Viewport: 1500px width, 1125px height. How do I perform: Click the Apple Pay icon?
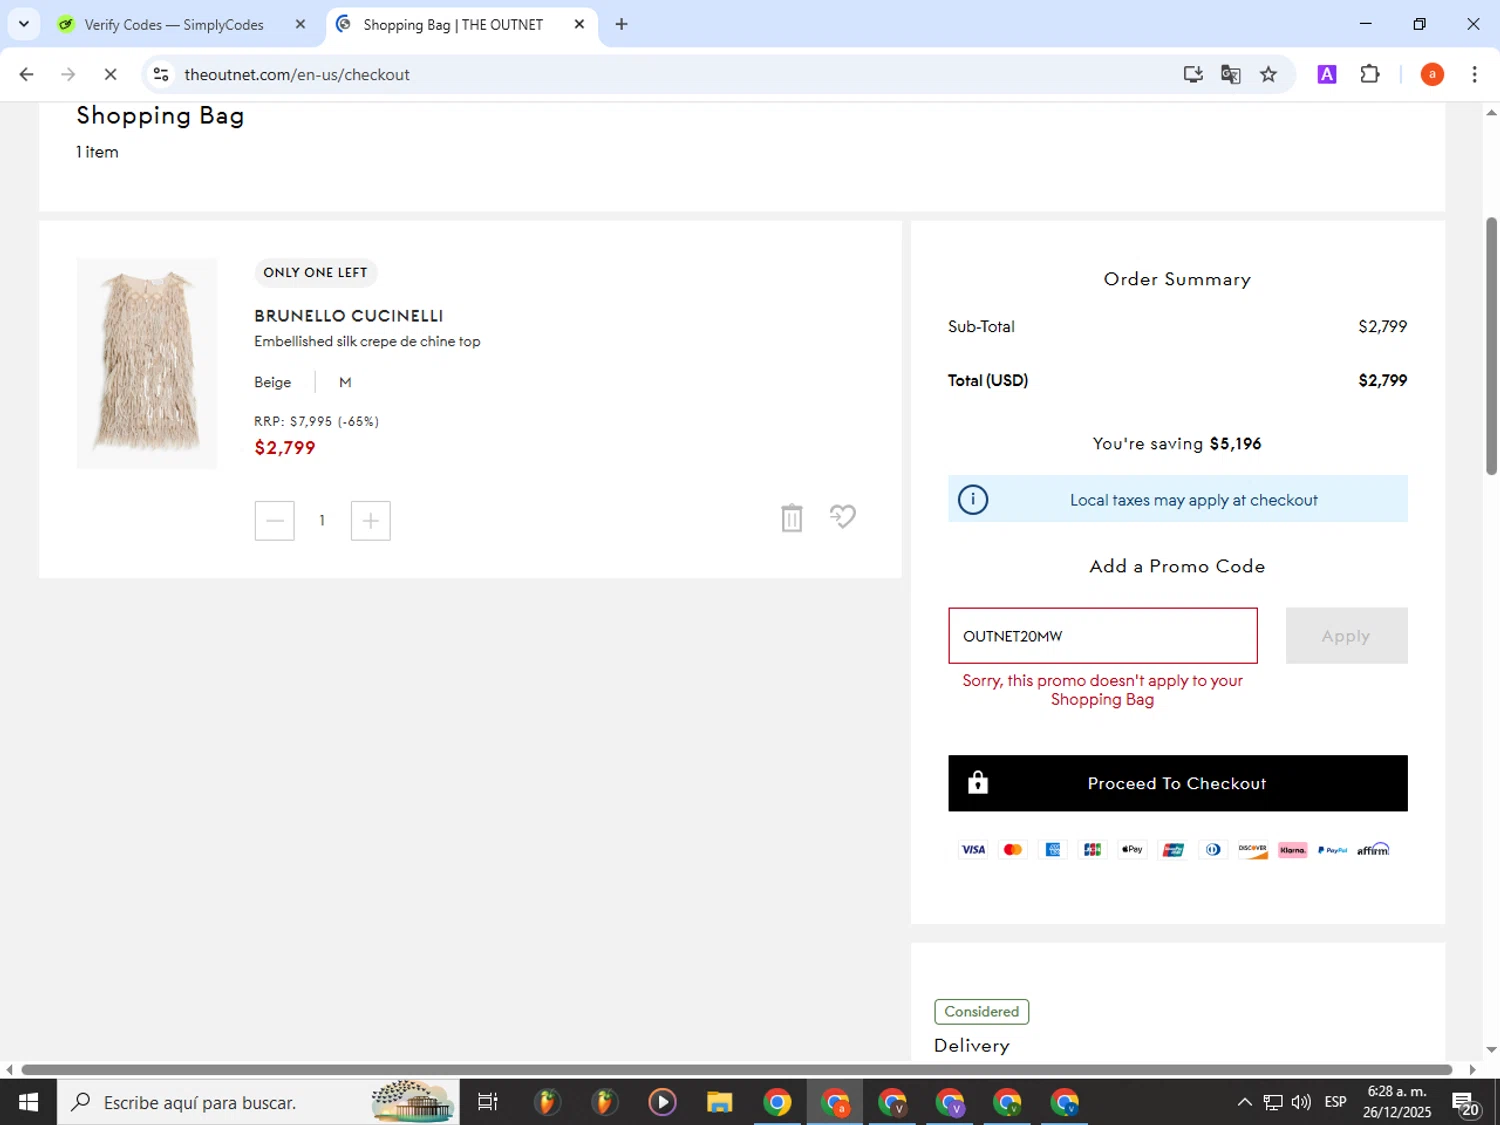(1132, 849)
